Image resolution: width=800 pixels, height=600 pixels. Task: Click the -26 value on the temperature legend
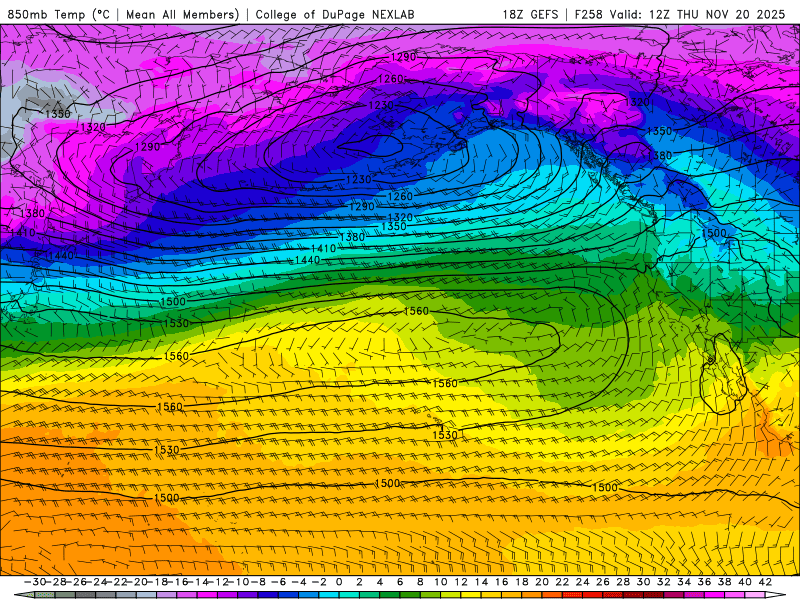[x=77, y=582]
